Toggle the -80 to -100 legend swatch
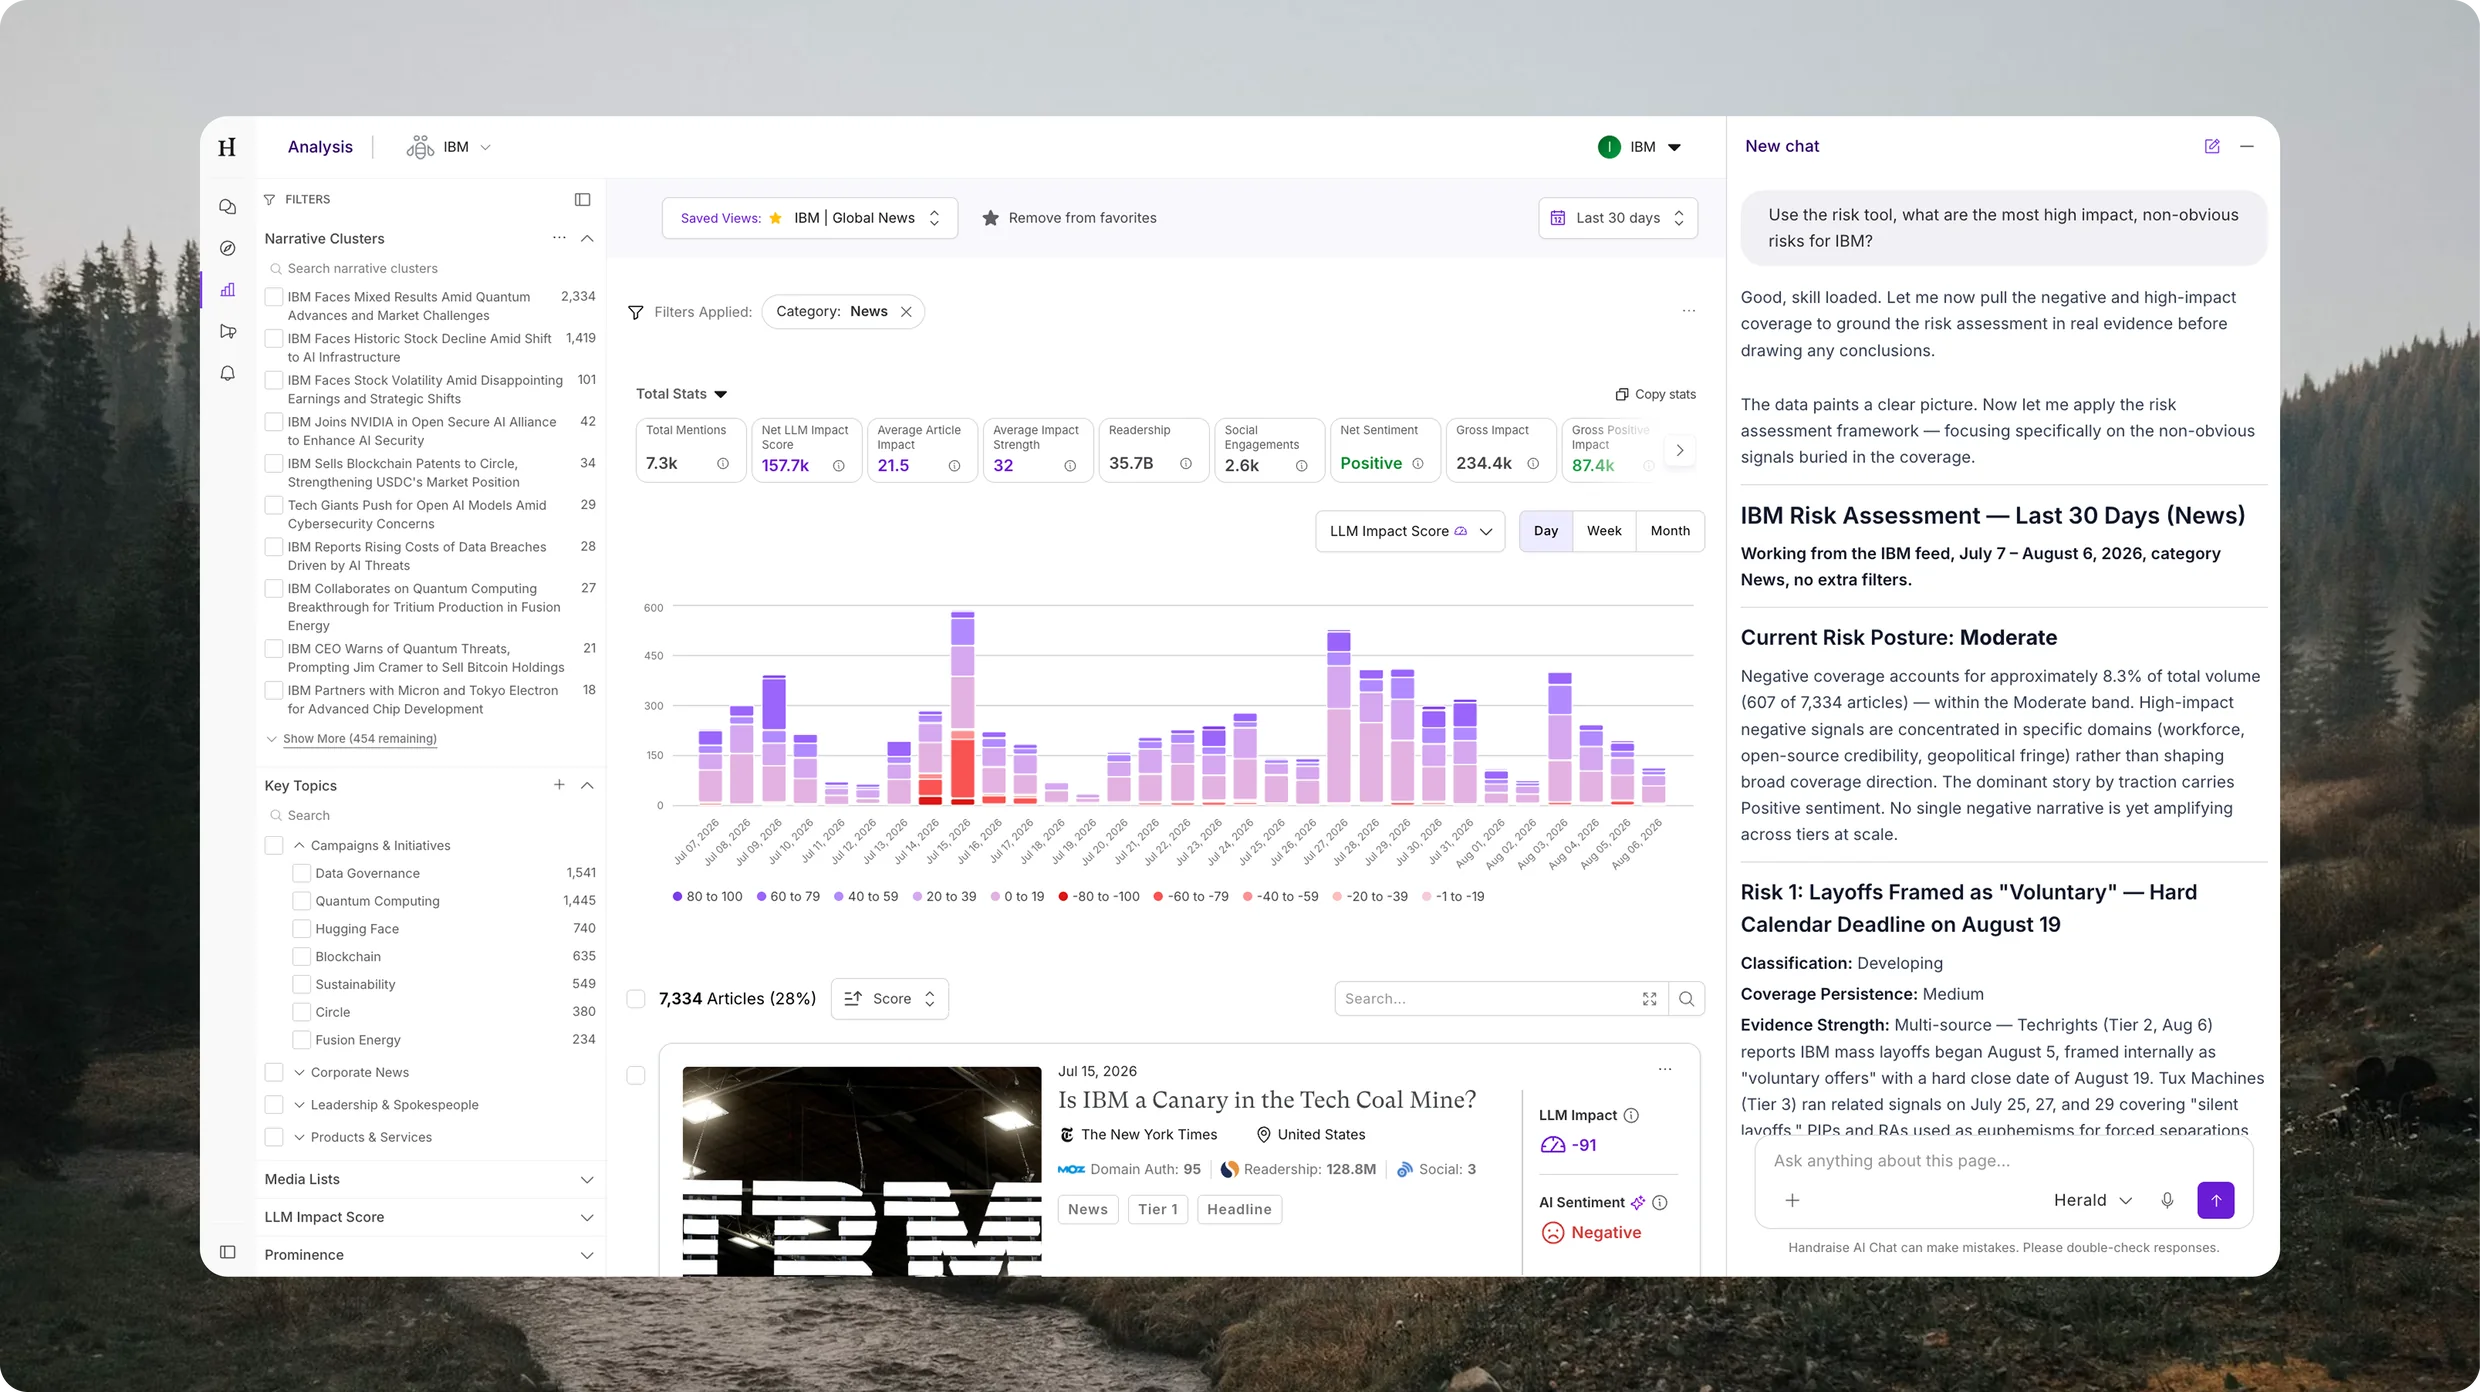 [x=1063, y=897]
